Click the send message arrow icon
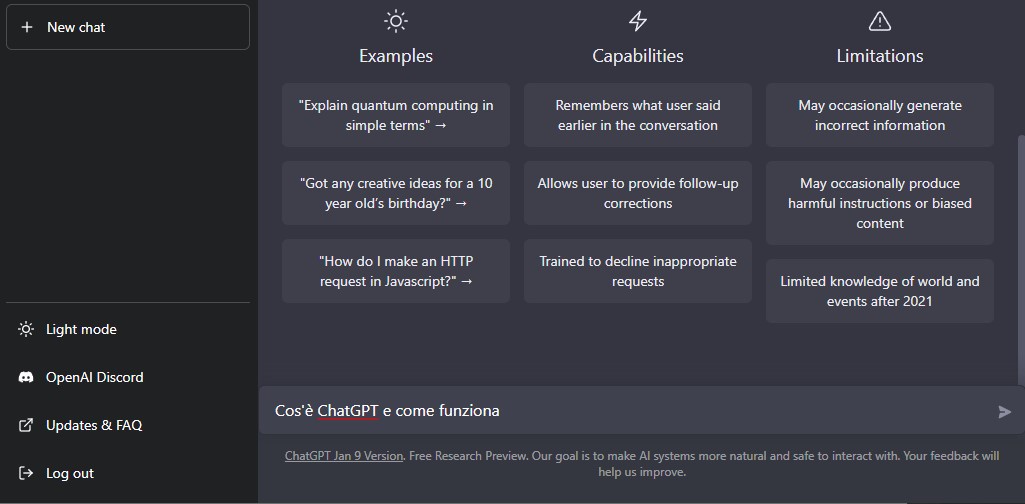Viewport: 1025px width, 504px height. 1004,412
